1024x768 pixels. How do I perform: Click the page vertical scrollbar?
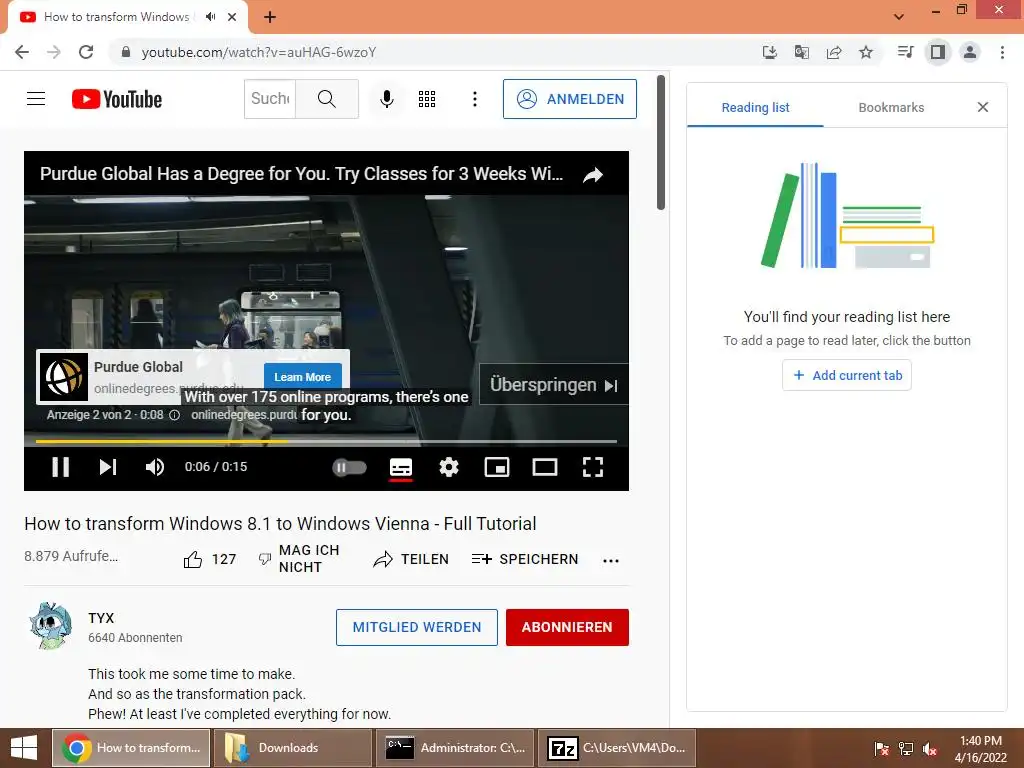661,143
